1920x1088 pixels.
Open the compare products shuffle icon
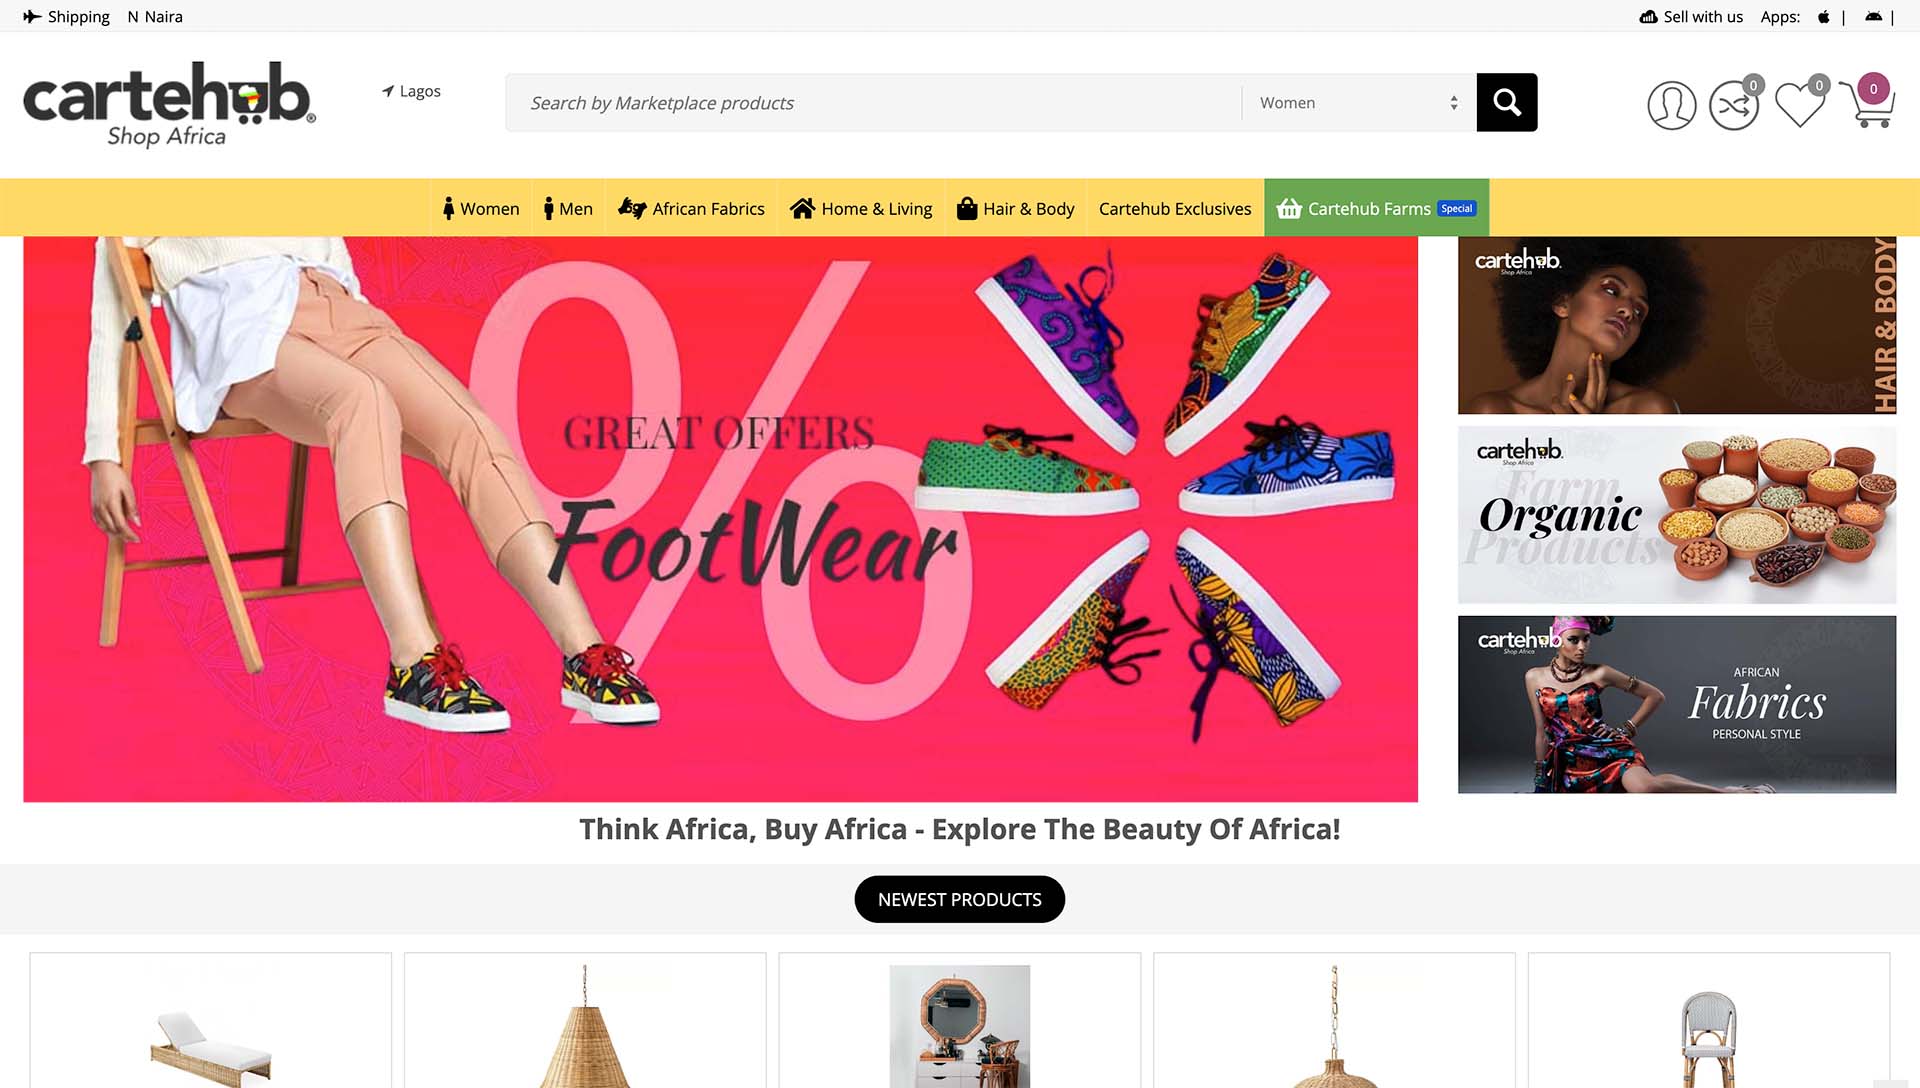coord(1734,104)
